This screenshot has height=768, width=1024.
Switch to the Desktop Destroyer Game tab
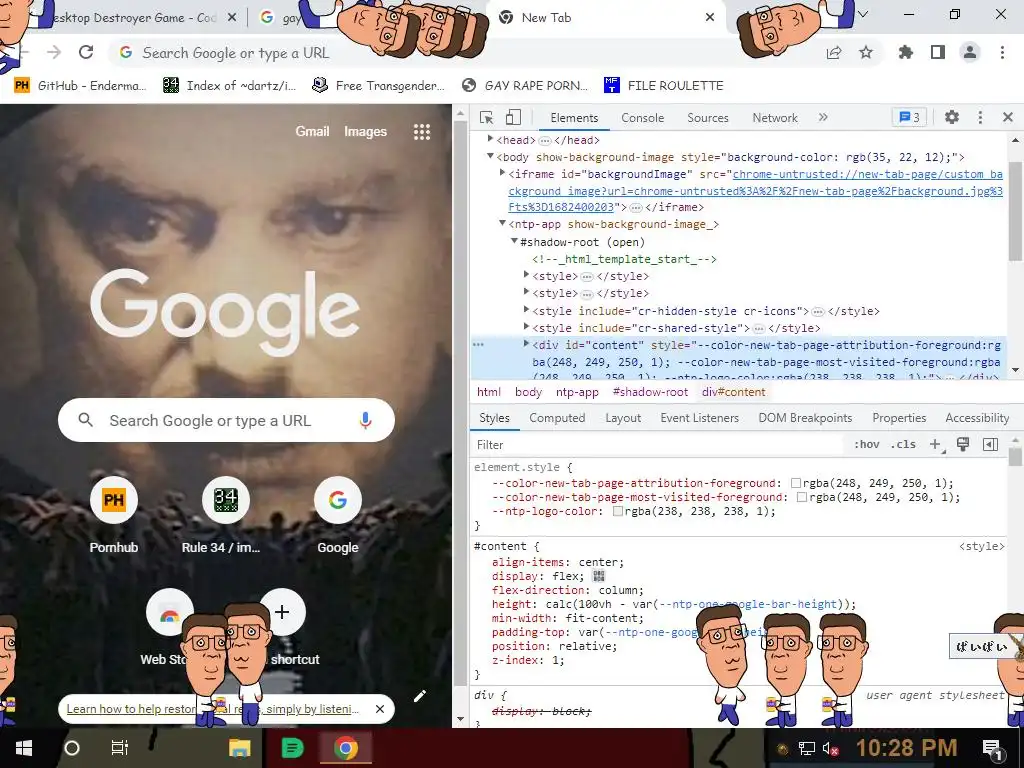coord(133,18)
